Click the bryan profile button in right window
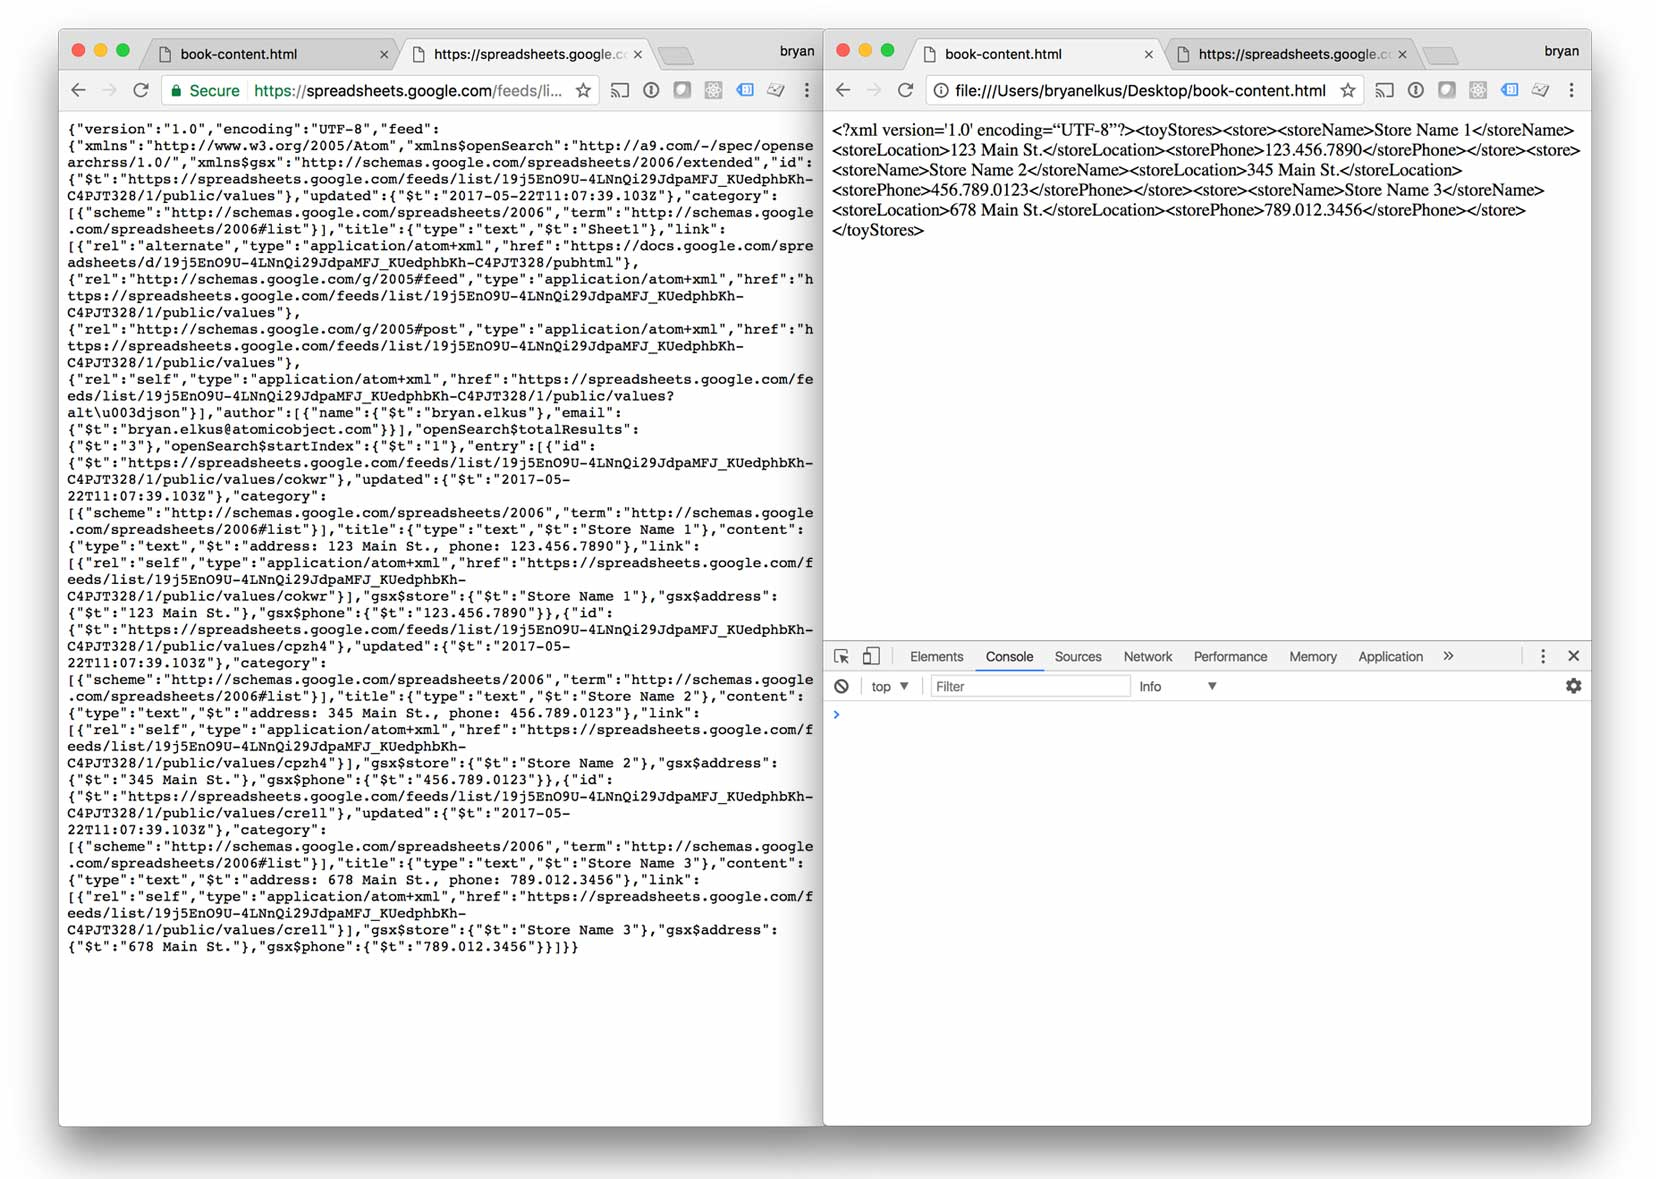The image size is (1656, 1179). 1561,51
